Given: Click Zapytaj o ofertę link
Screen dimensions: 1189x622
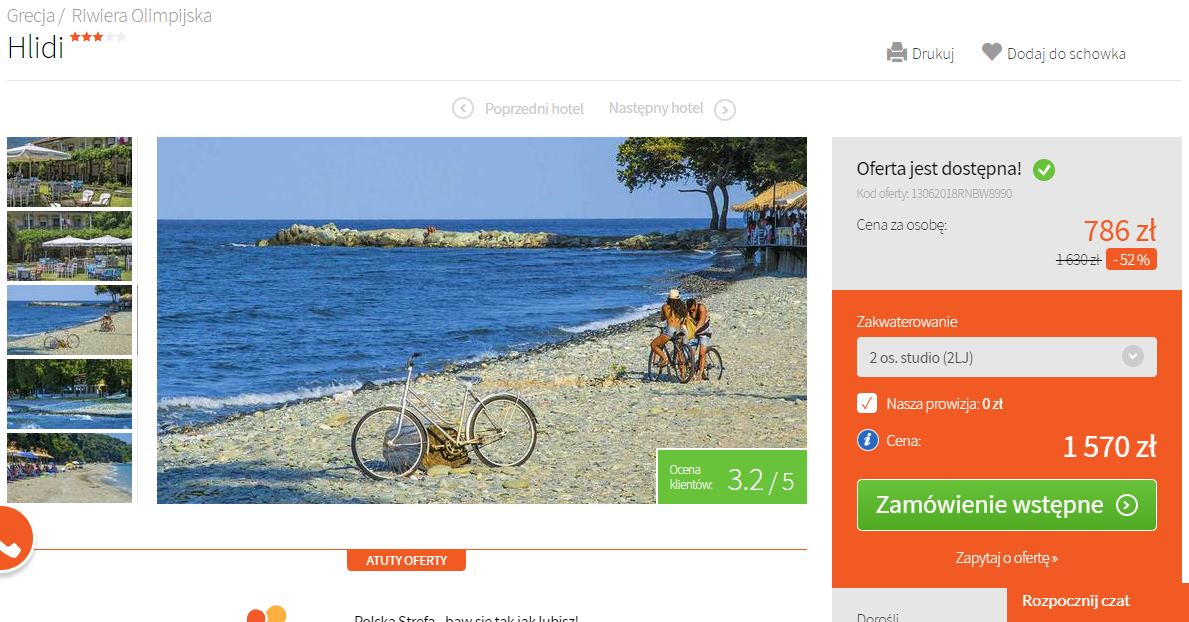Looking at the screenshot, I should tap(1006, 558).
